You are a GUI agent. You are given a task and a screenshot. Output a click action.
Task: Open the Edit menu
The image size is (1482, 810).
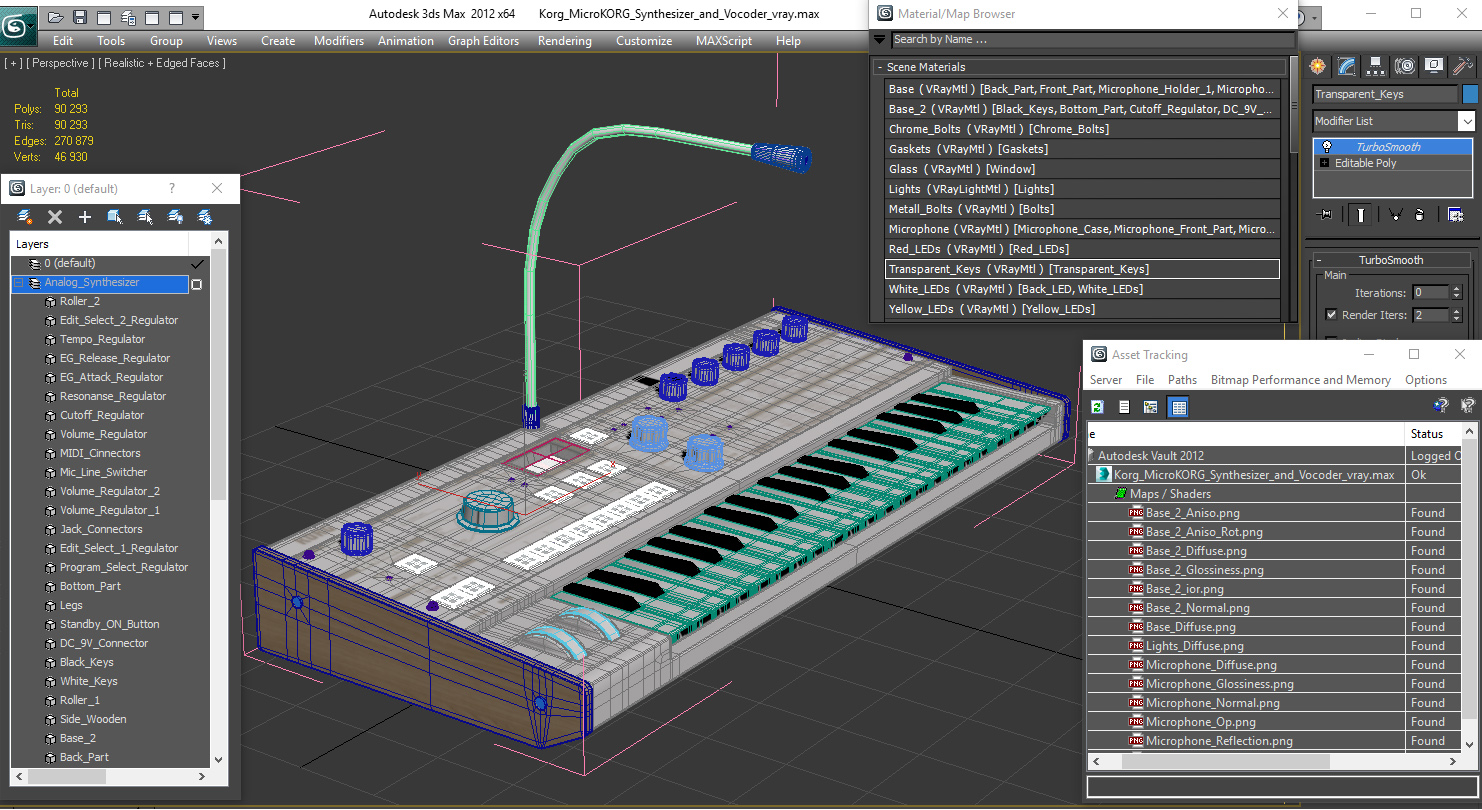coord(63,41)
